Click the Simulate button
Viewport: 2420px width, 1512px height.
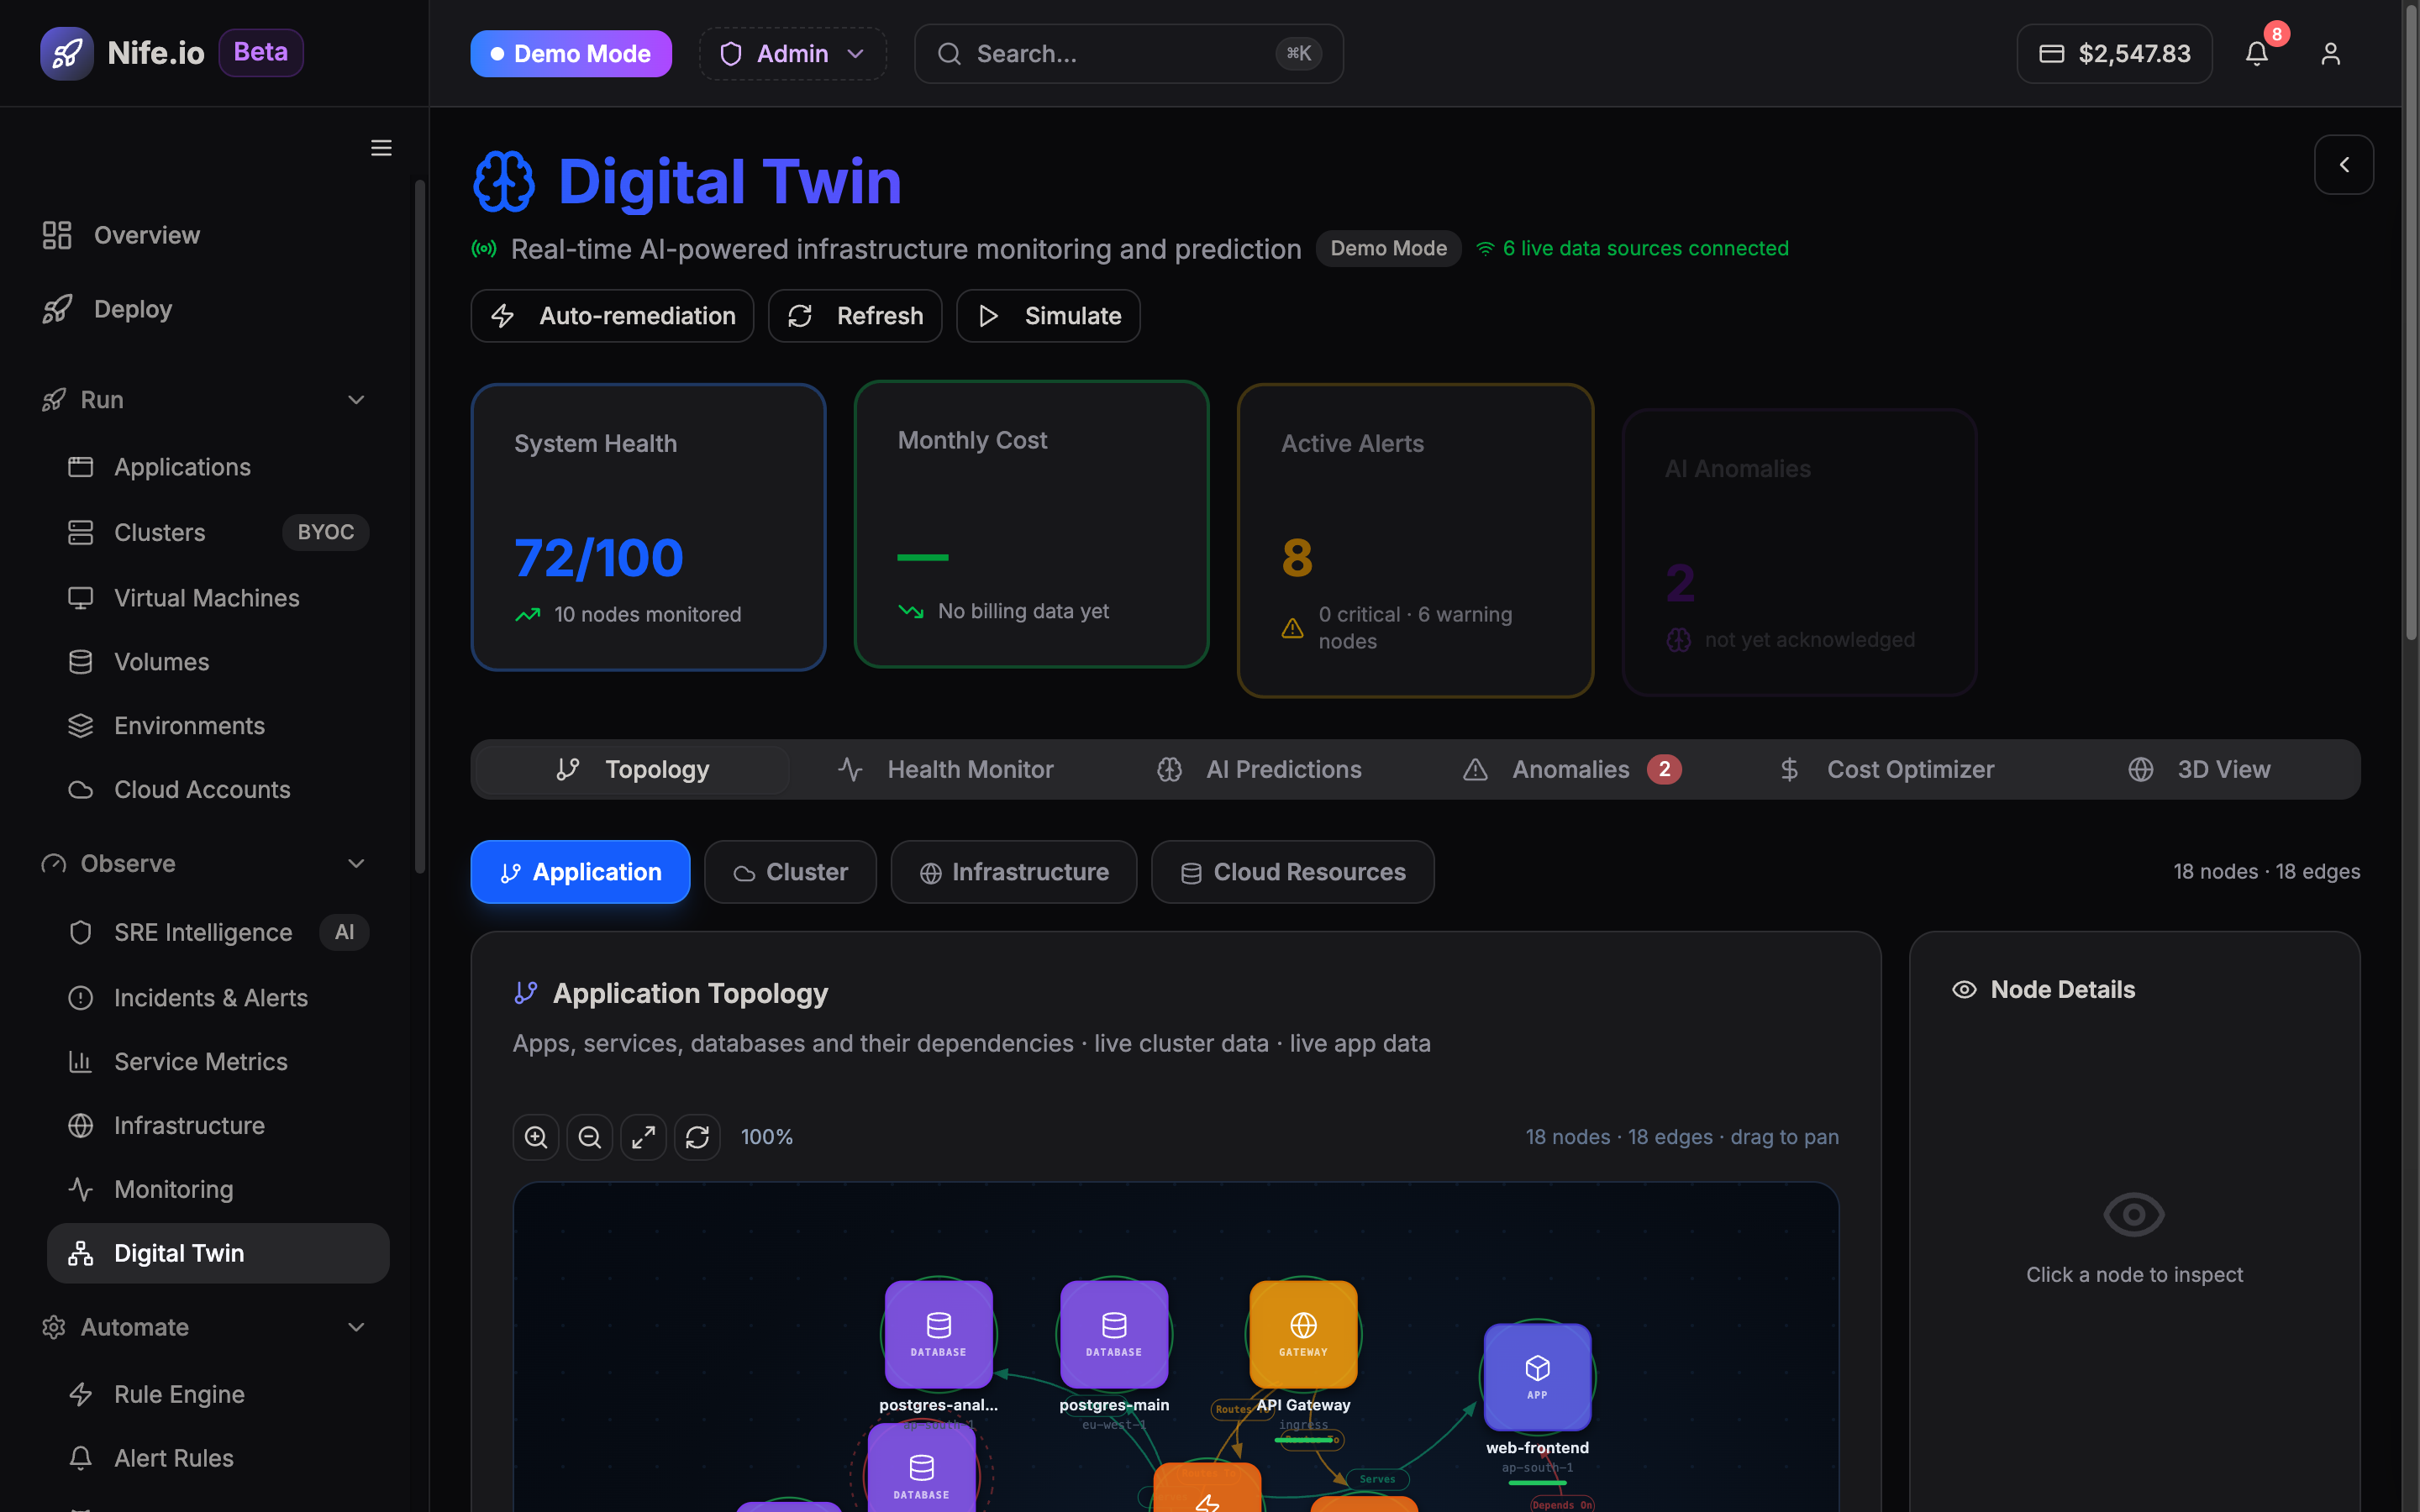point(1048,316)
